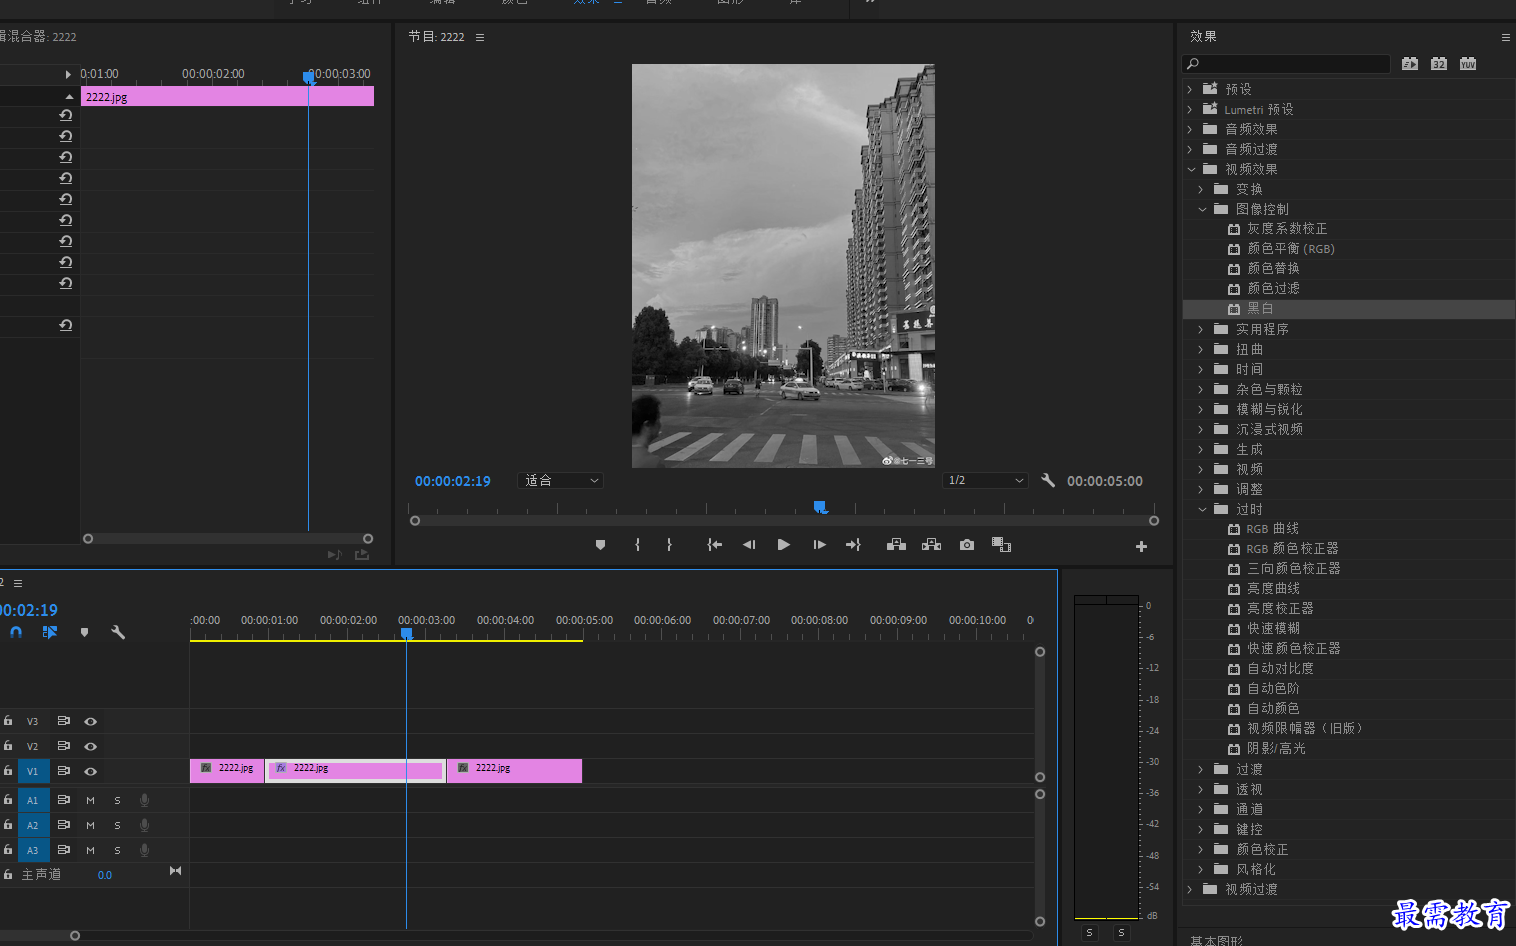Toggle Linked Selection in timeline
The height and width of the screenshot is (946, 1516).
[50, 632]
